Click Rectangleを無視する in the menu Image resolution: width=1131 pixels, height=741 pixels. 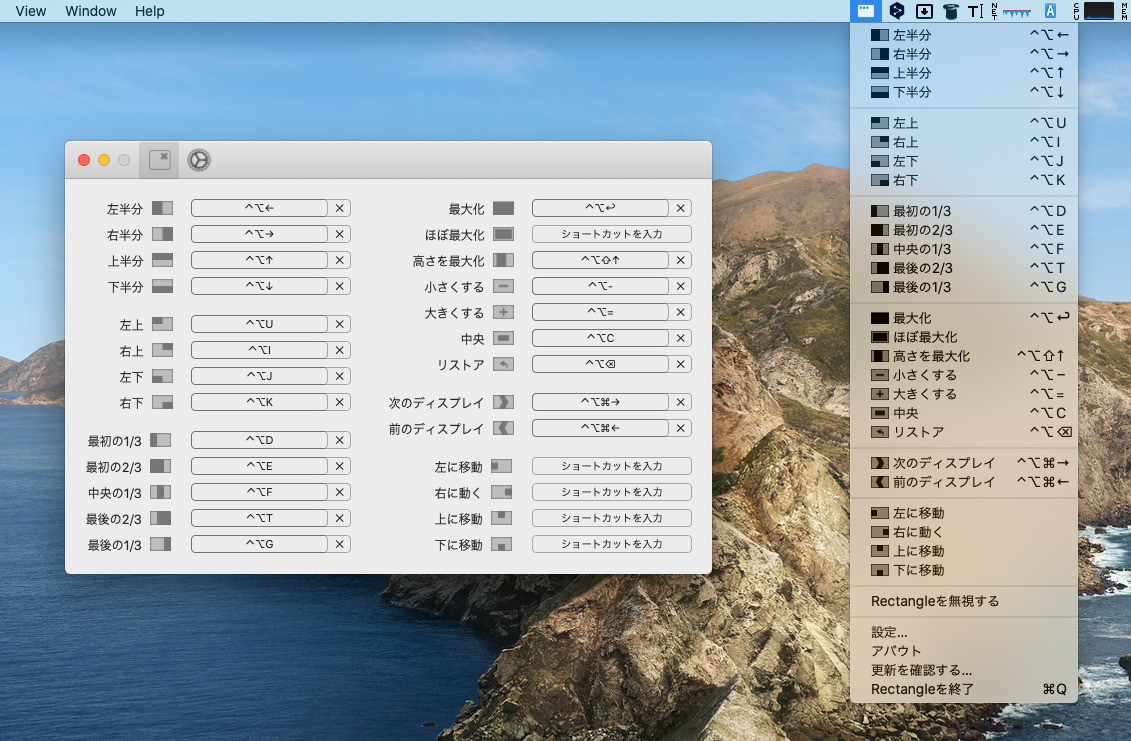pos(934,601)
